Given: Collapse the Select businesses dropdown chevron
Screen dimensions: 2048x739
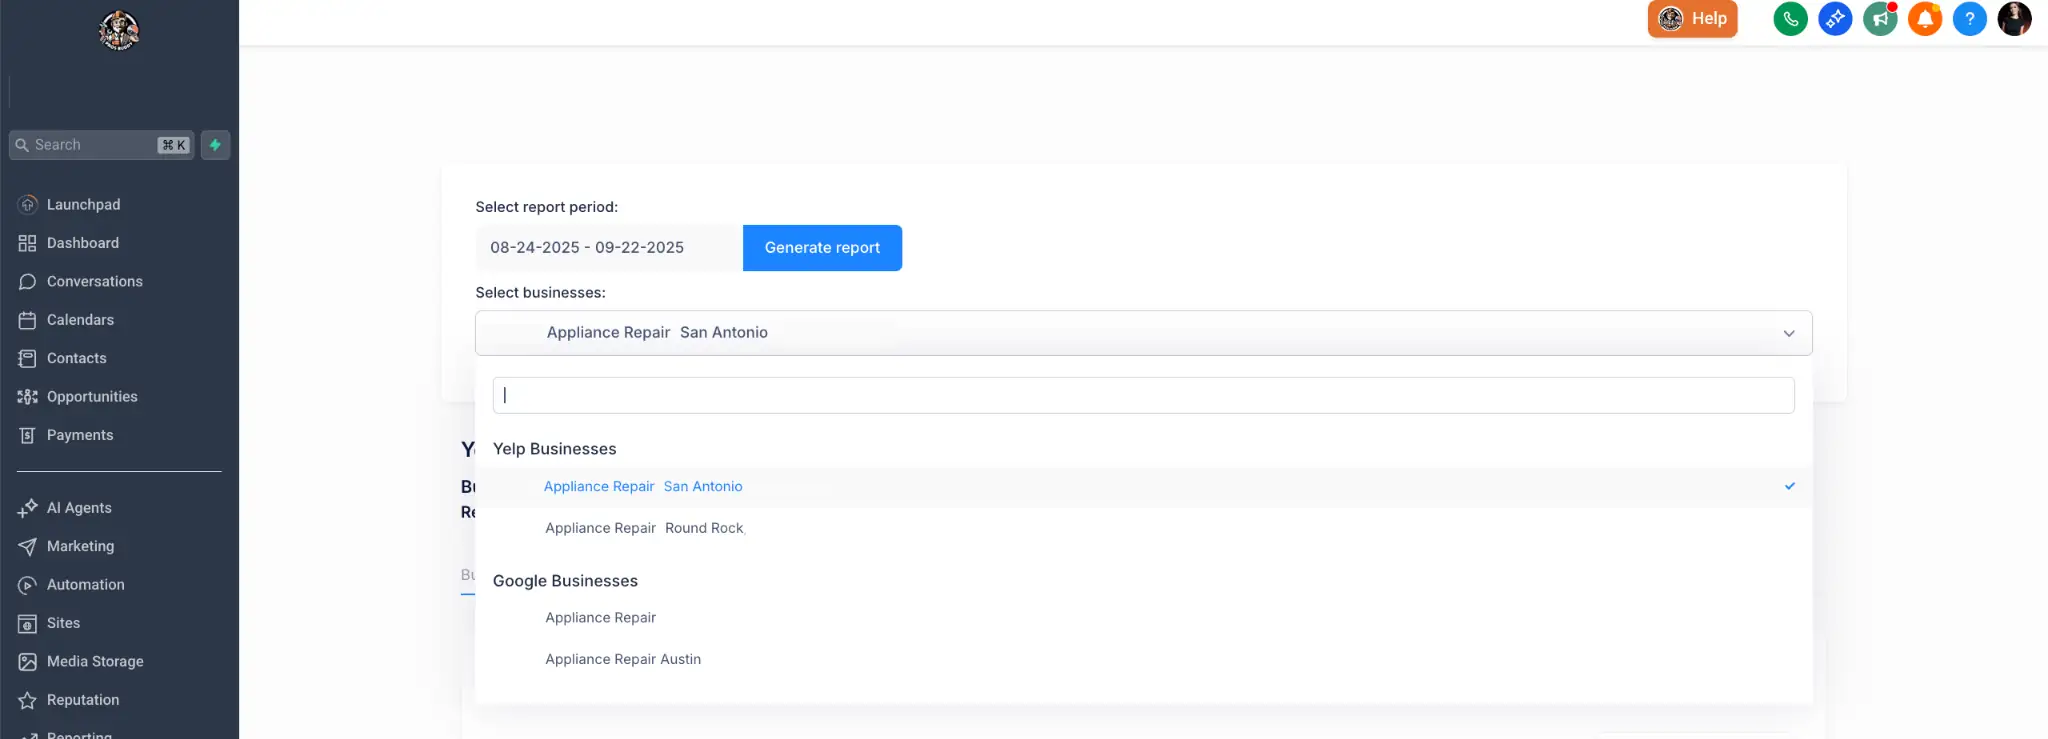Looking at the screenshot, I should pyautogui.click(x=1788, y=333).
